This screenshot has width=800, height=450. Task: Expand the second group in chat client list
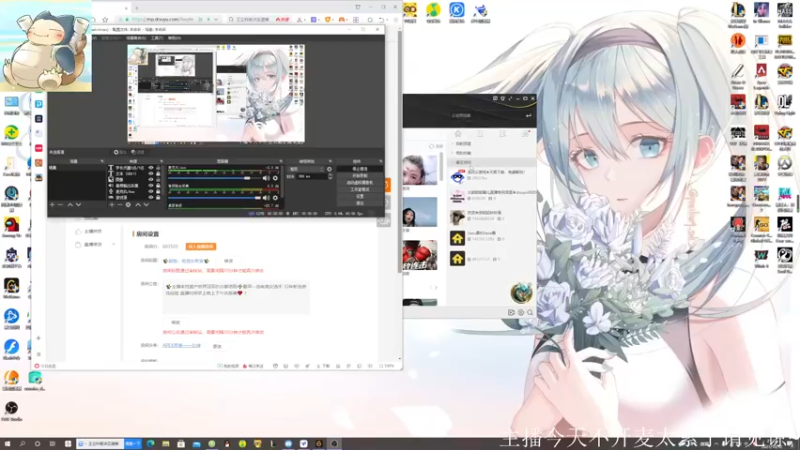click(x=452, y=153)
